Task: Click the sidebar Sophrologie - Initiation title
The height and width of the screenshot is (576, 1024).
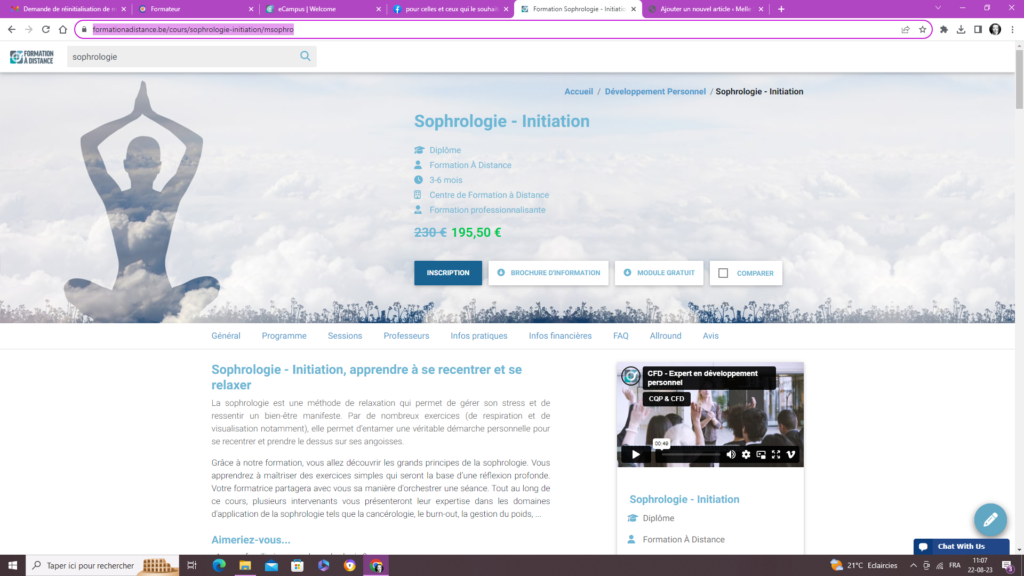Action: point(684,499)
